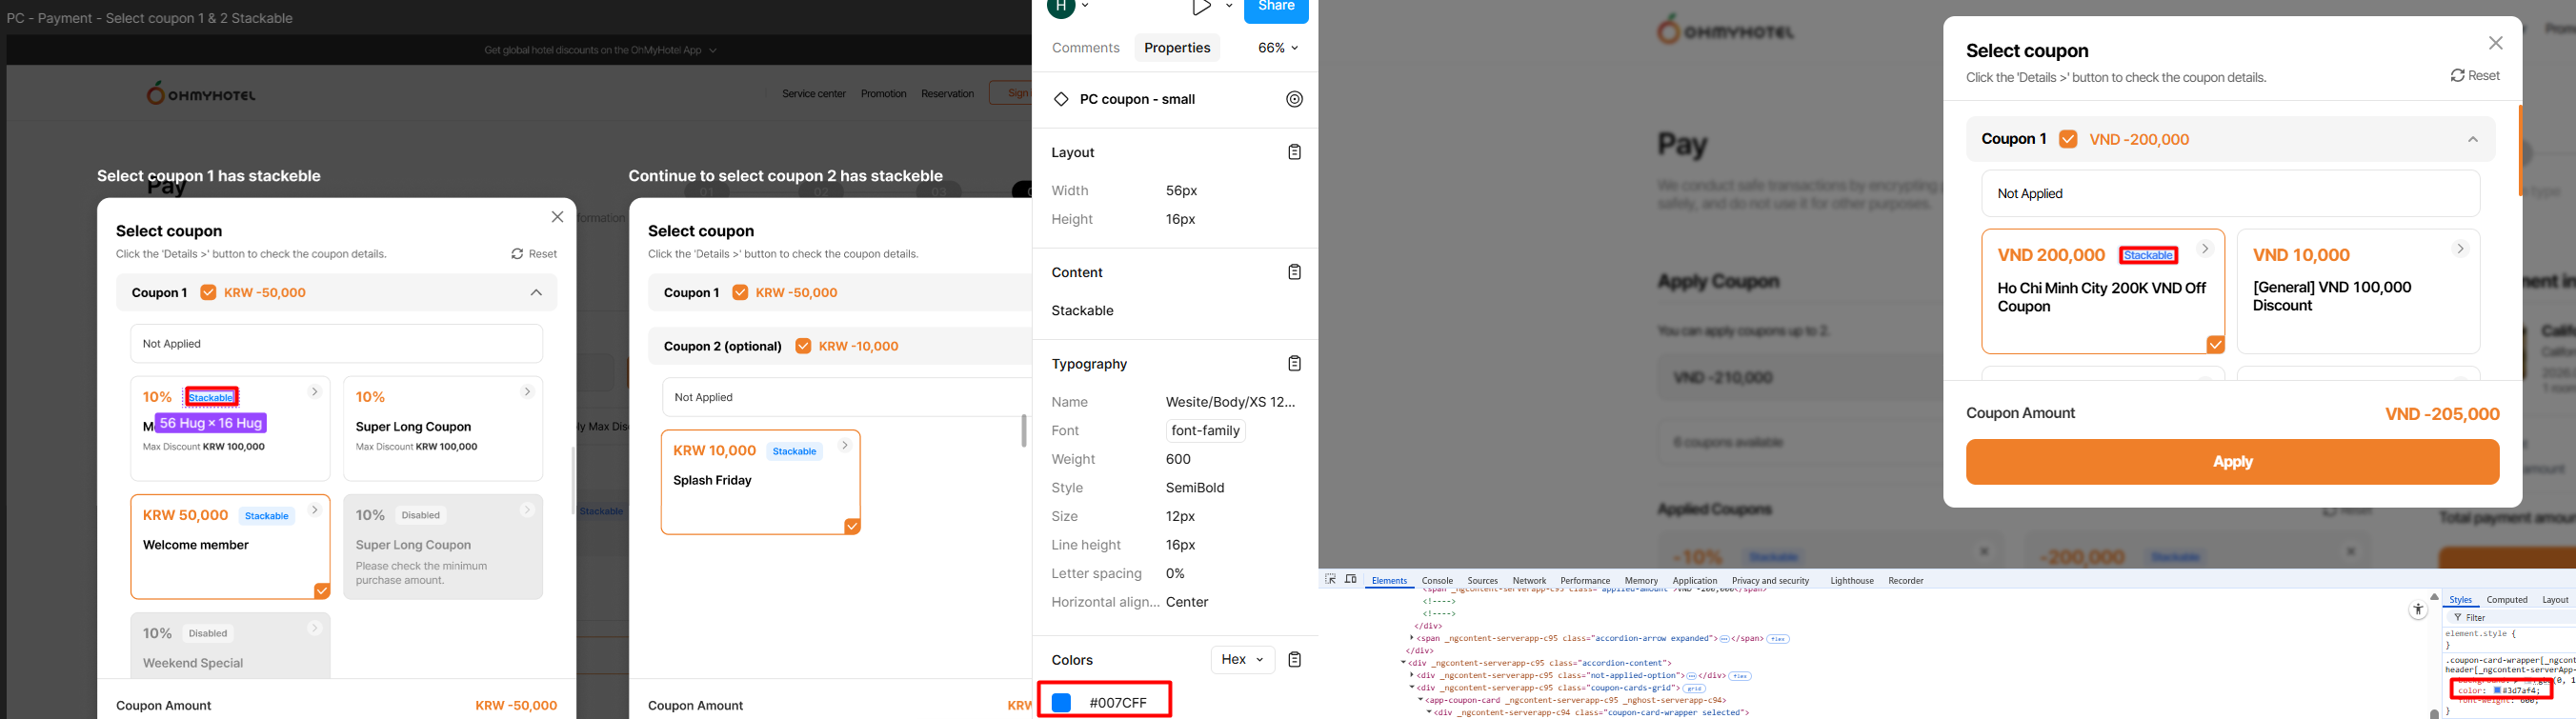Click the Stackable badge on KRW 50,000 coupon

267,516
